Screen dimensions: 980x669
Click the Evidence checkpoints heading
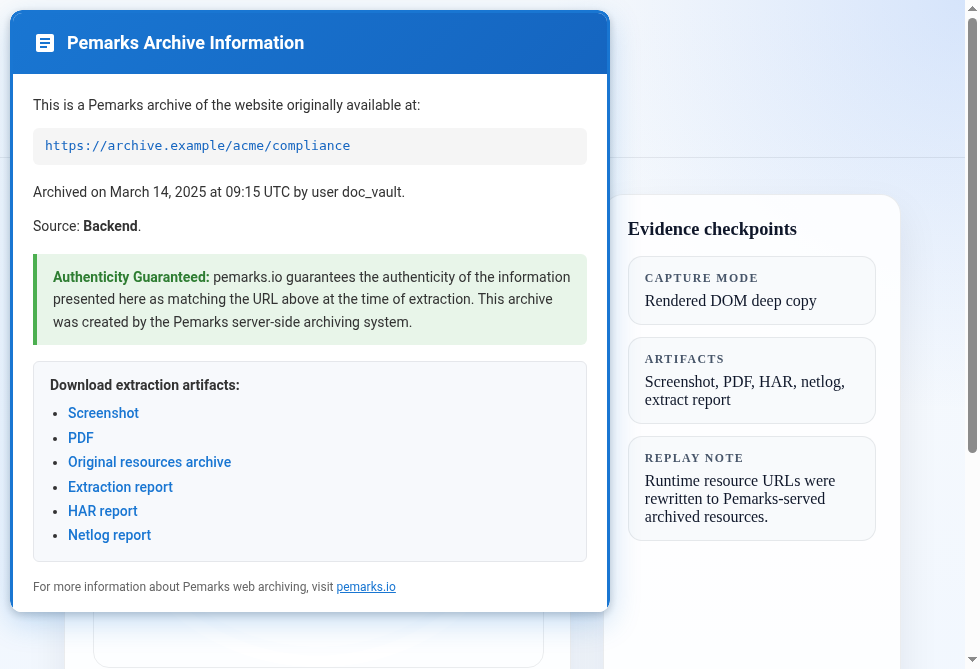tap(712, 229)
